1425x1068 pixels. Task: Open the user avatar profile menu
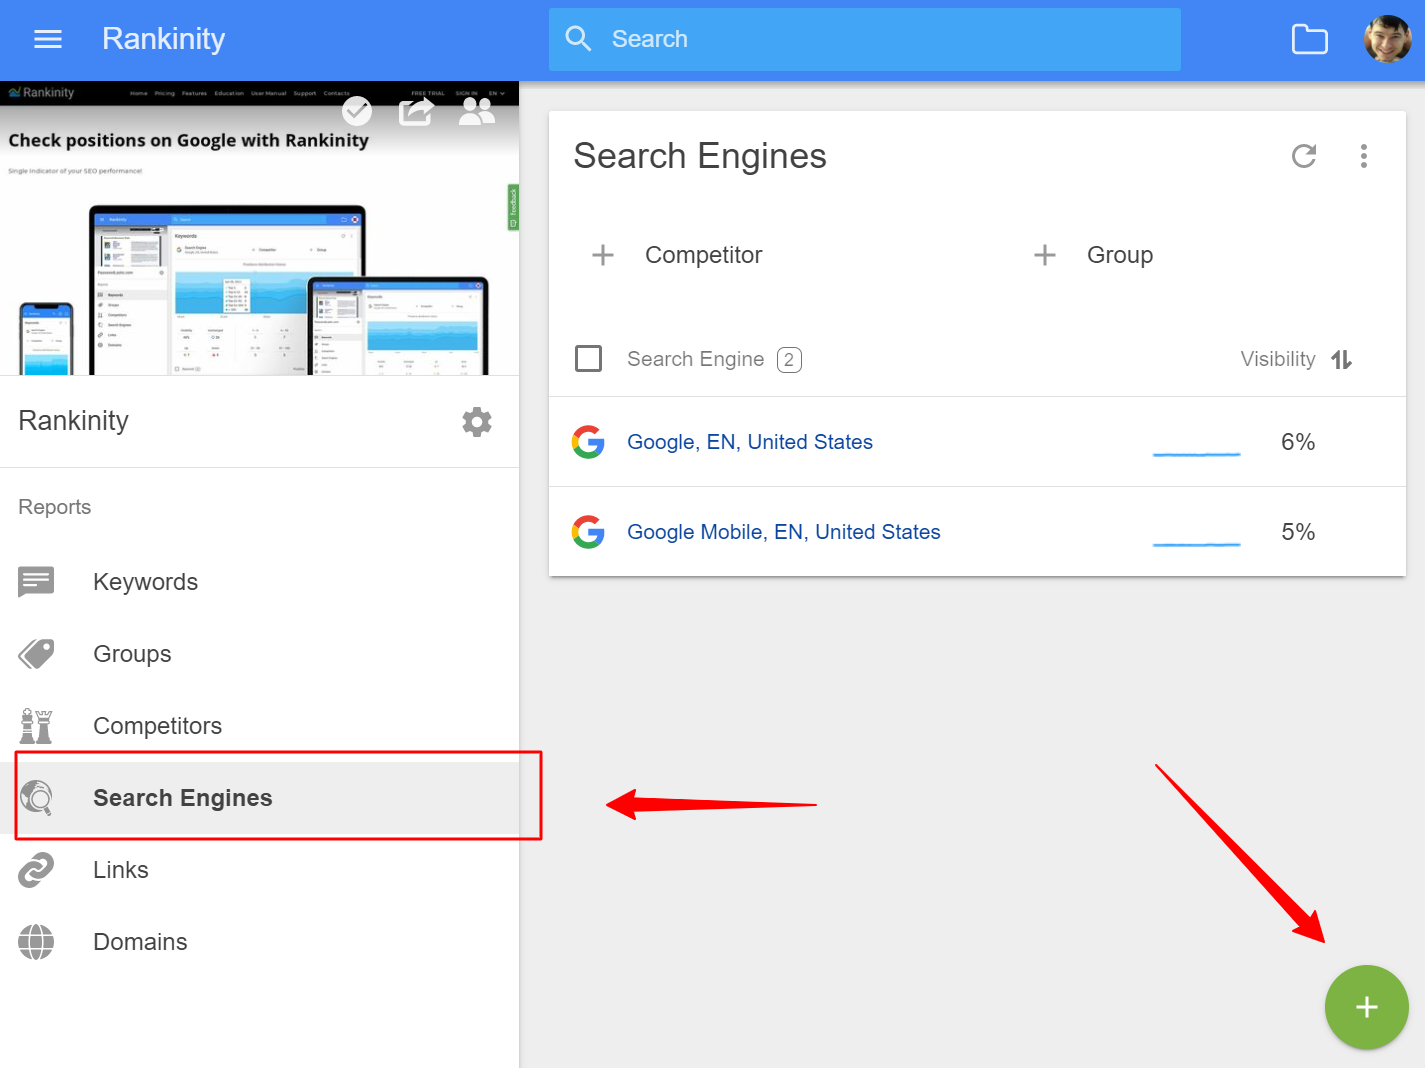click(1388, 39)
